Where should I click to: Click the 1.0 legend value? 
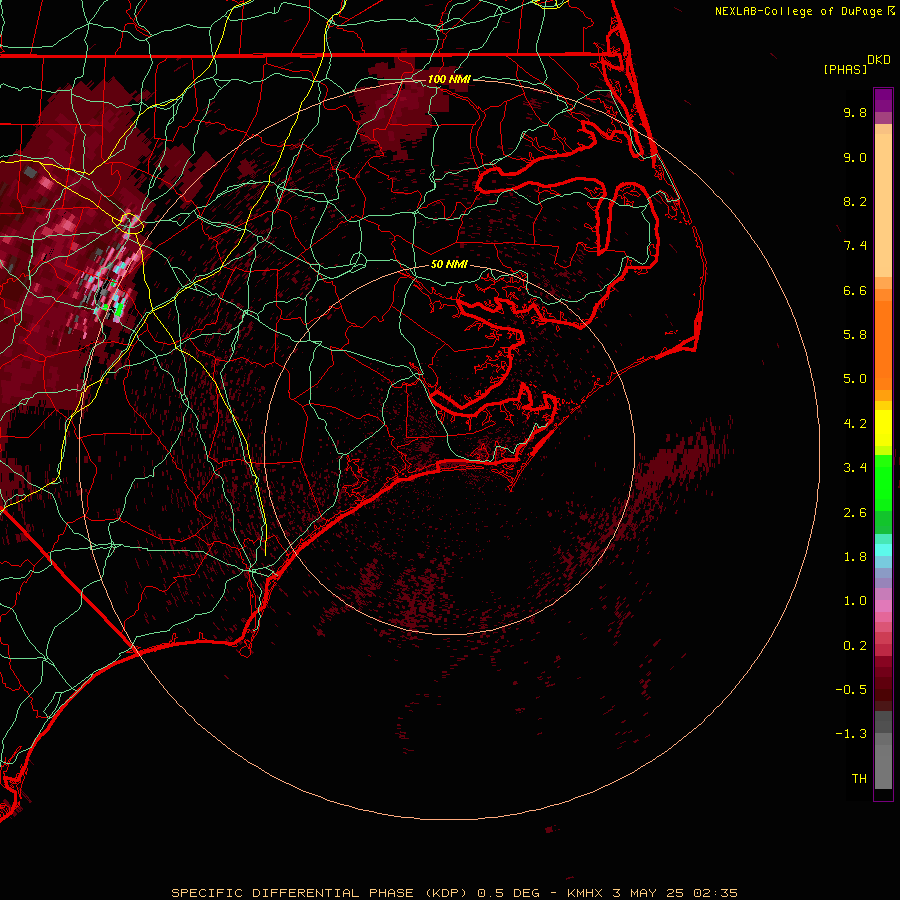[x=855, y=601]
